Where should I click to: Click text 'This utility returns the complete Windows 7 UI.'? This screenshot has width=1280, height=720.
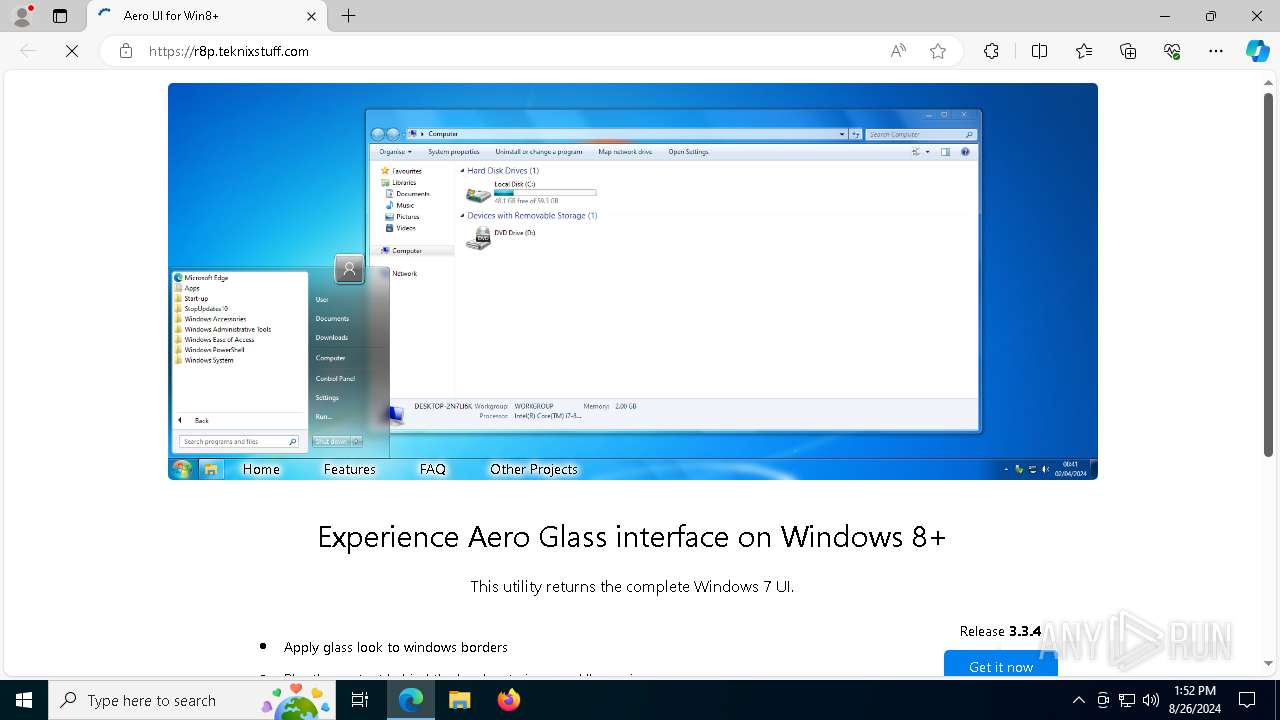coord(632,587)
